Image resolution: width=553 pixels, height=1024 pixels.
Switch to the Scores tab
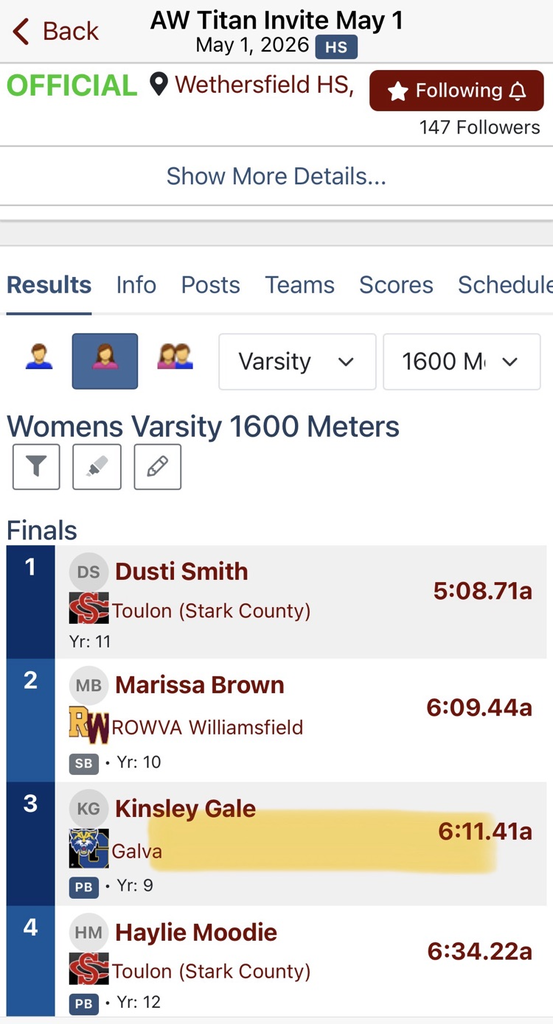click(x=396, y=285)
